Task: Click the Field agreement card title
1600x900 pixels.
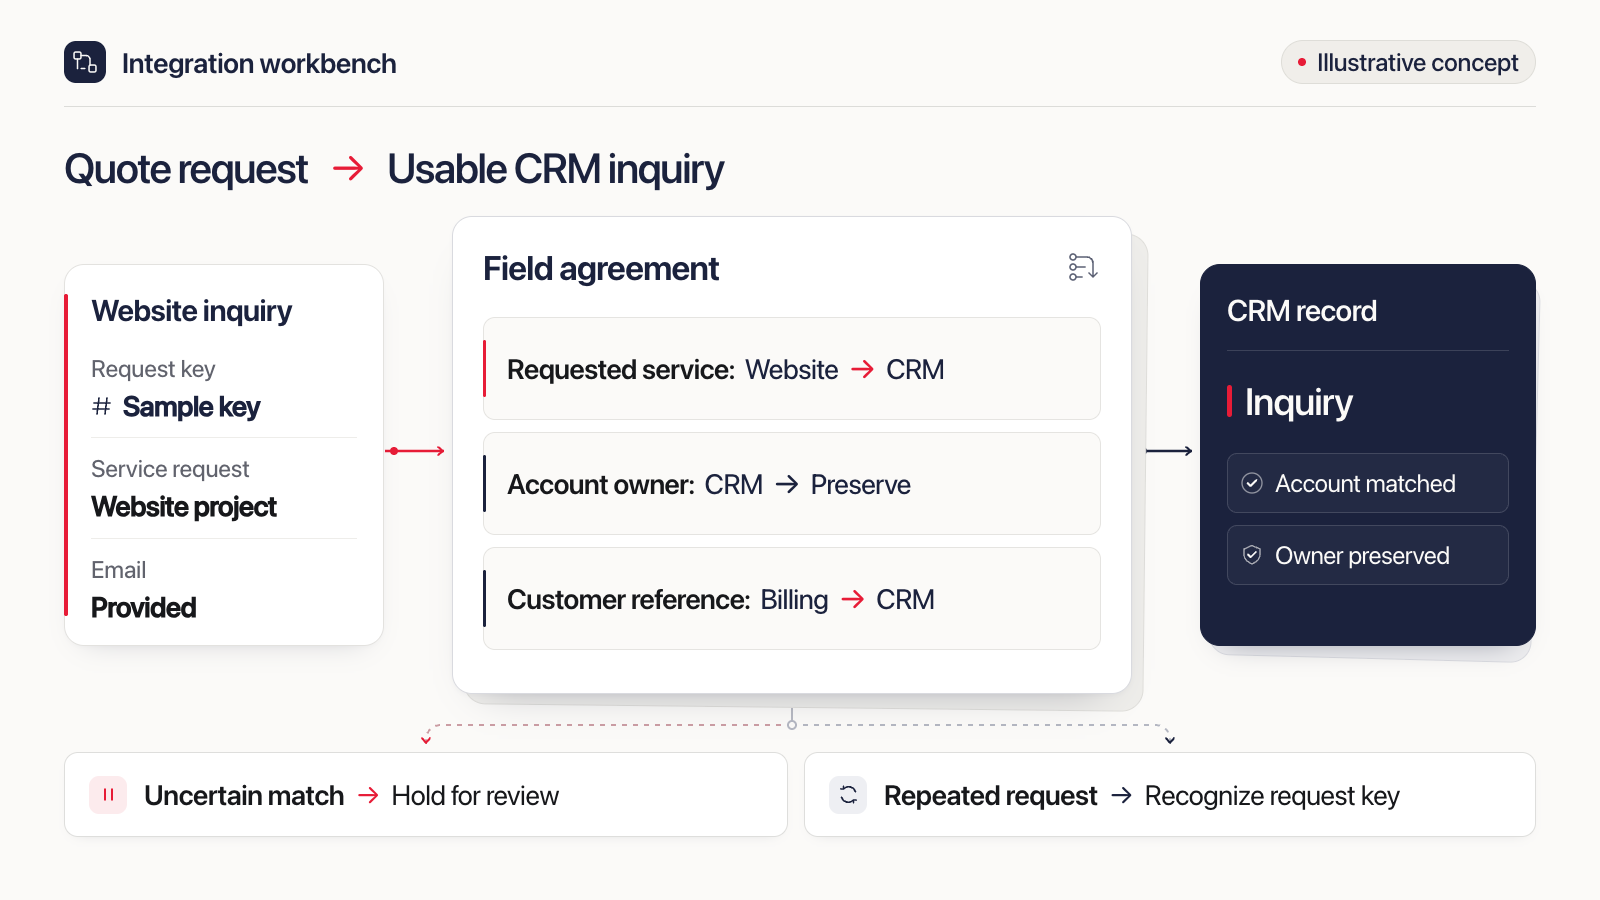Action: click(x=601, y=268)
